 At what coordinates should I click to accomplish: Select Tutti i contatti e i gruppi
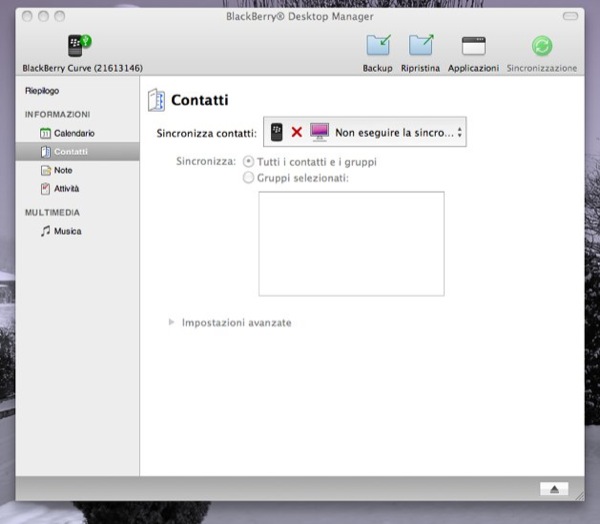tap(248, 162)
